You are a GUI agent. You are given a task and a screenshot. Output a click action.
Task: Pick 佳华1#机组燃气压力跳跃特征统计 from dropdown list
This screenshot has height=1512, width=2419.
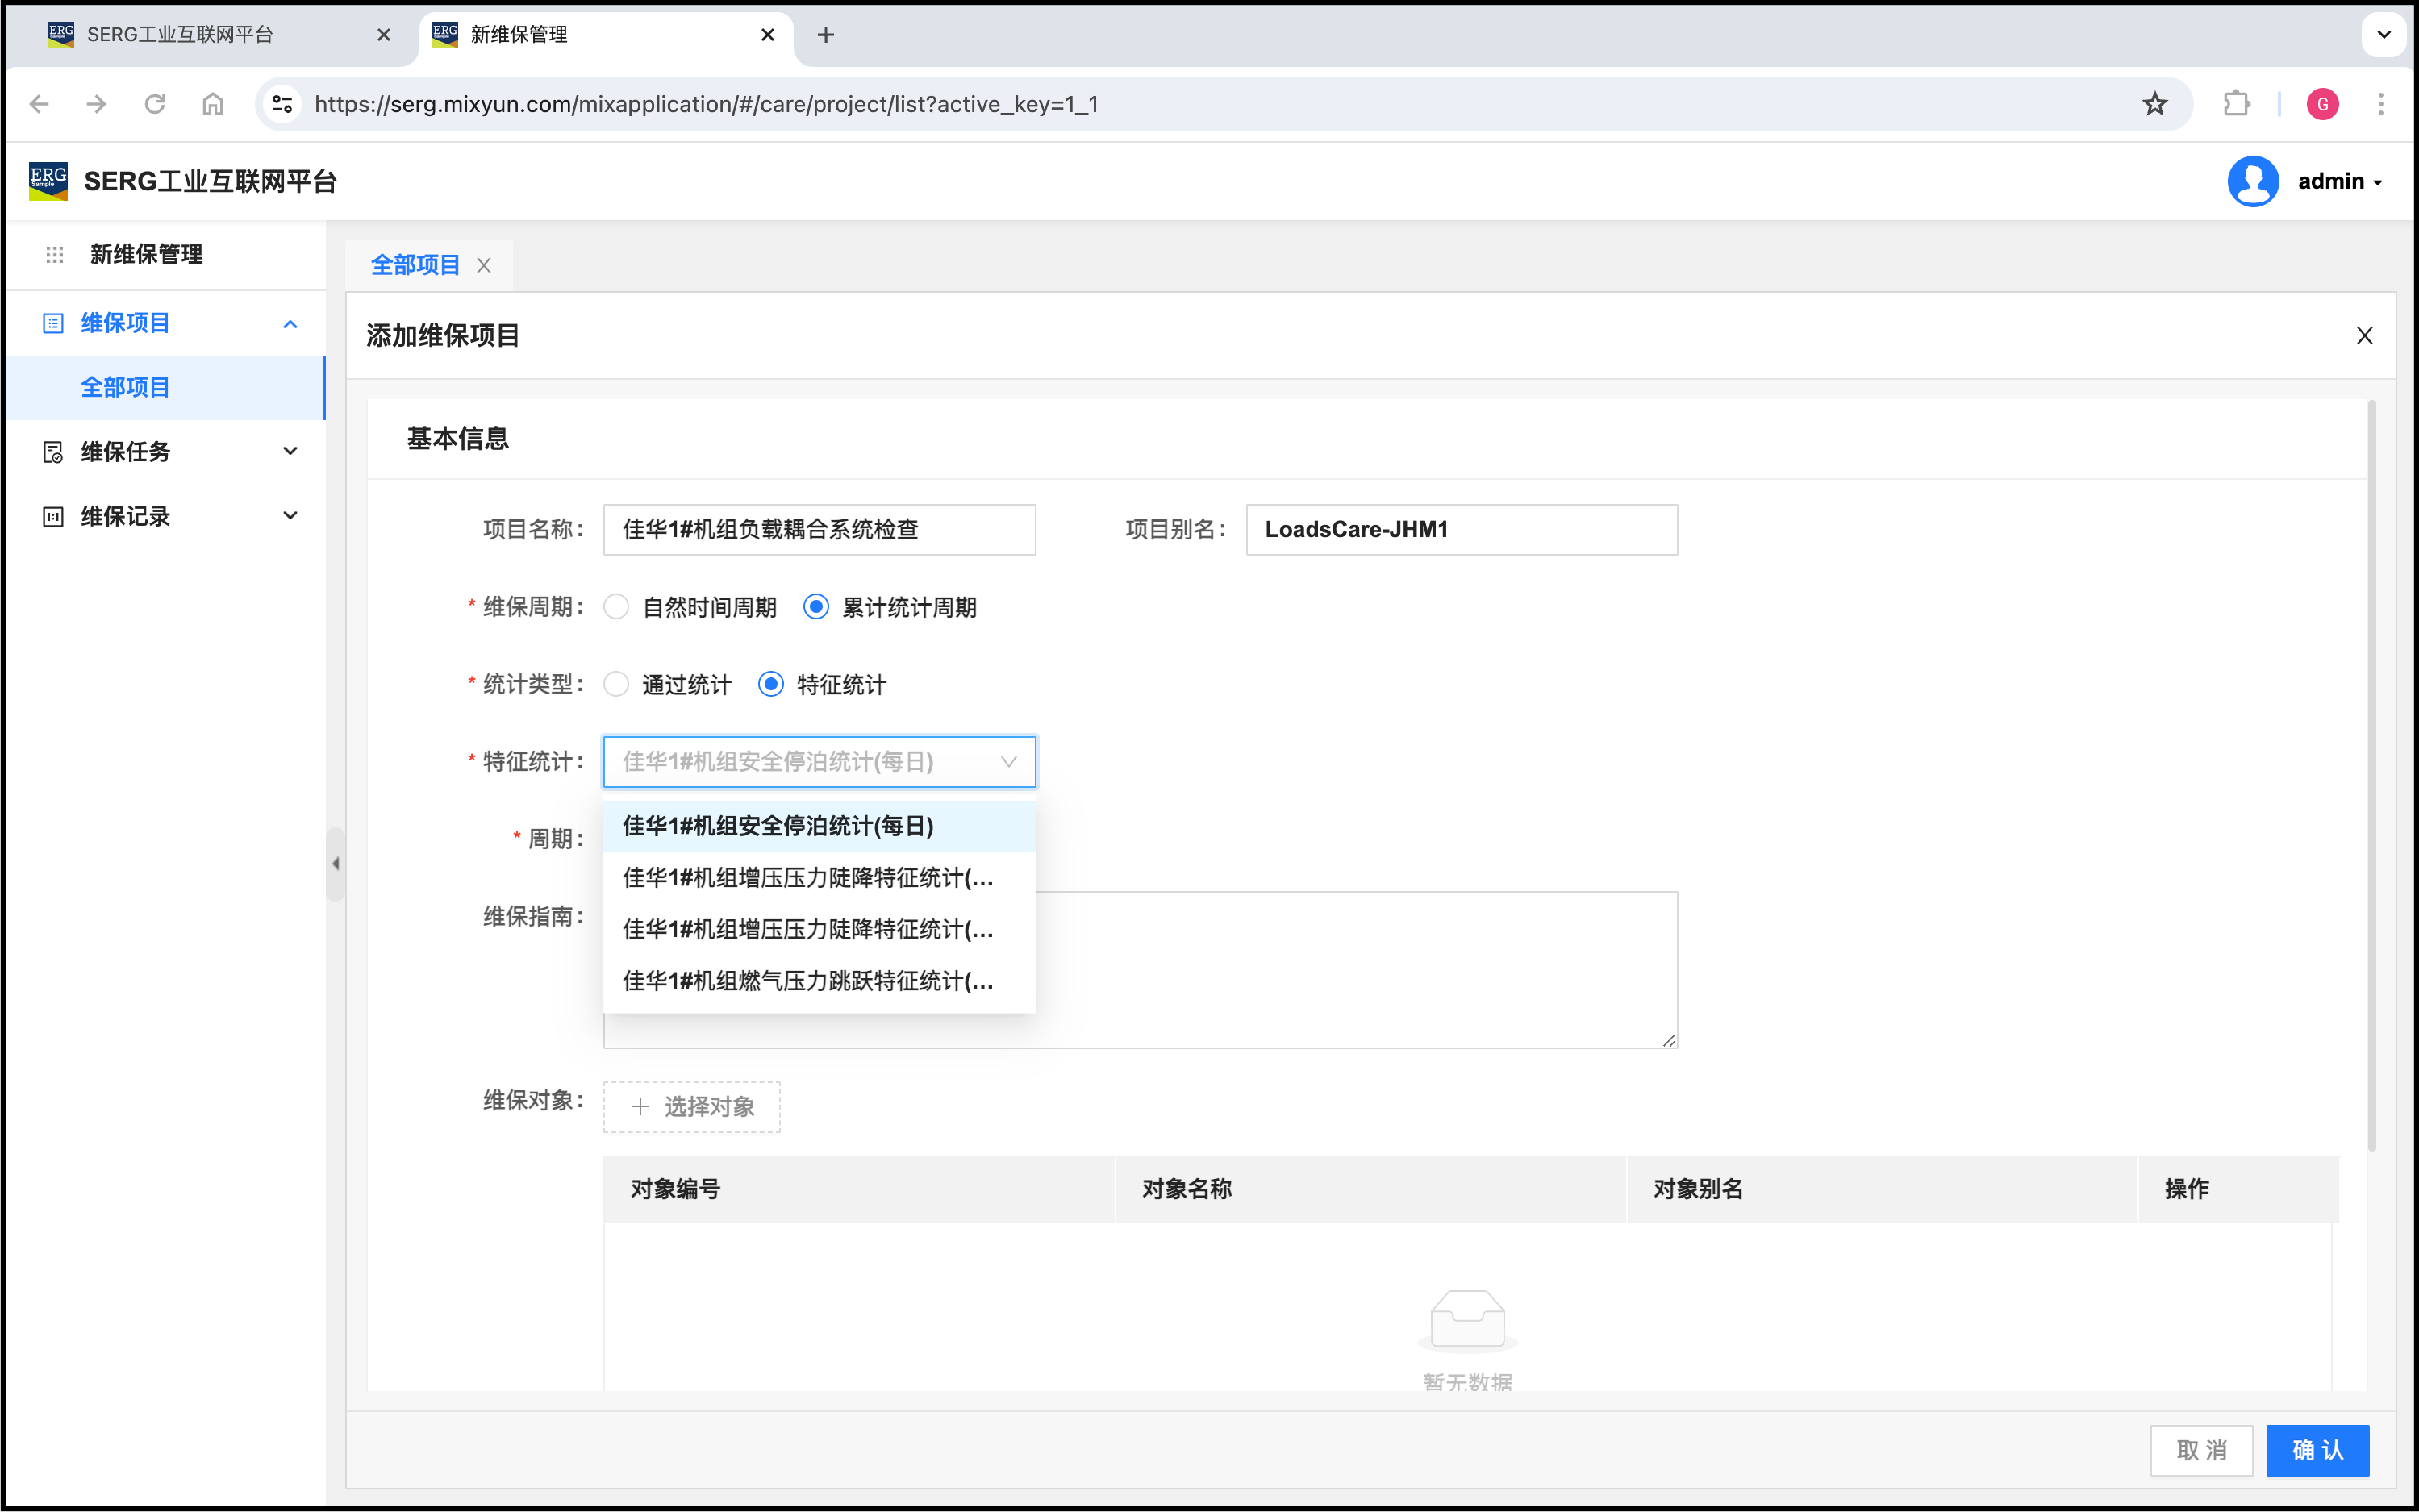click(808, 981)
